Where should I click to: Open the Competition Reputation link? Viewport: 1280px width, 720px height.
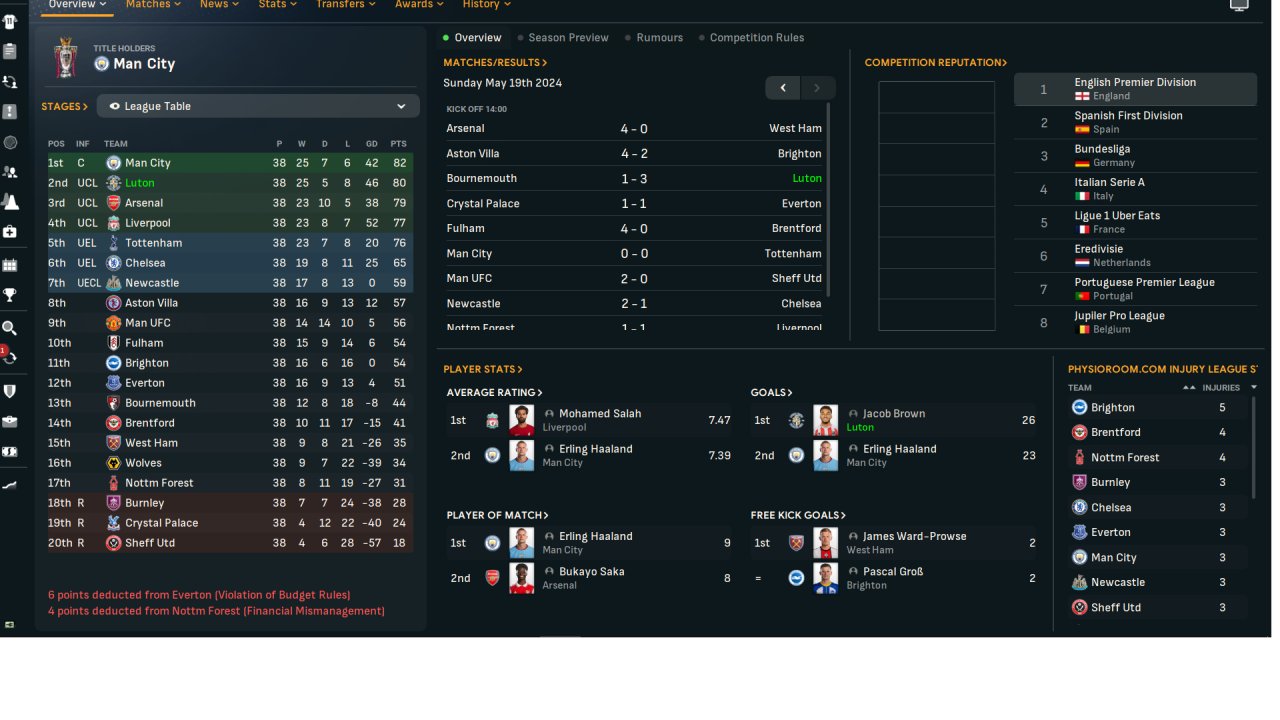(x=936, y=63)
